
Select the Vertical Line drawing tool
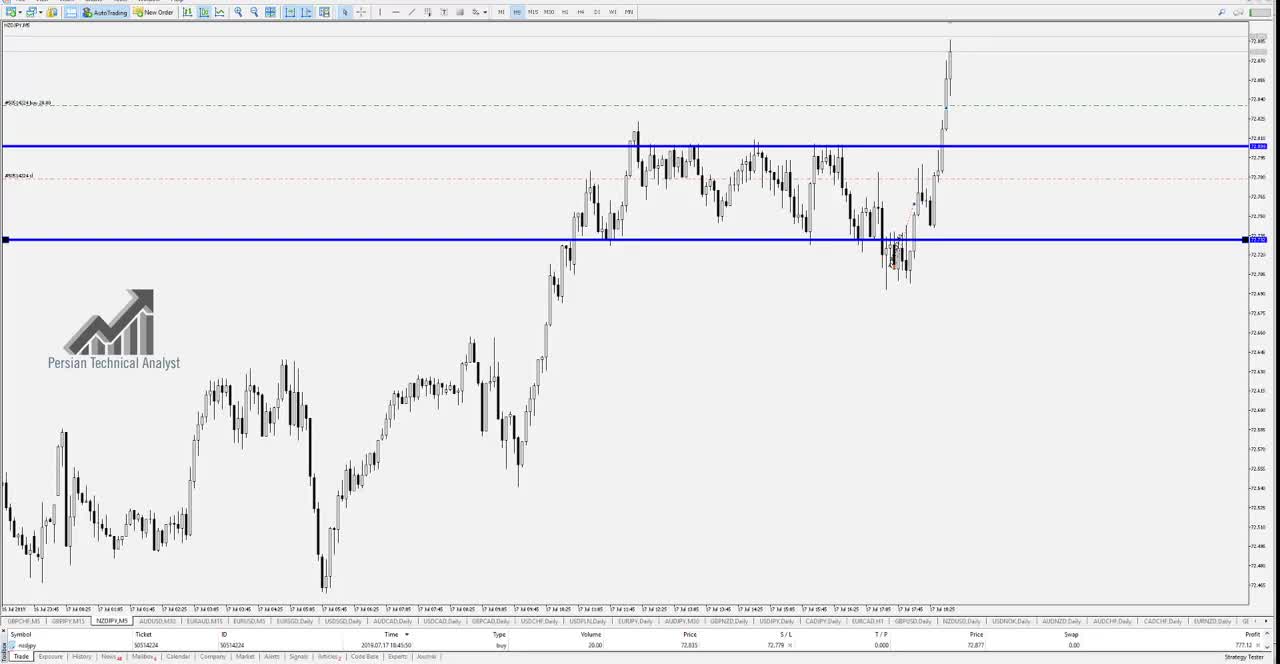[x=380, y=12]
